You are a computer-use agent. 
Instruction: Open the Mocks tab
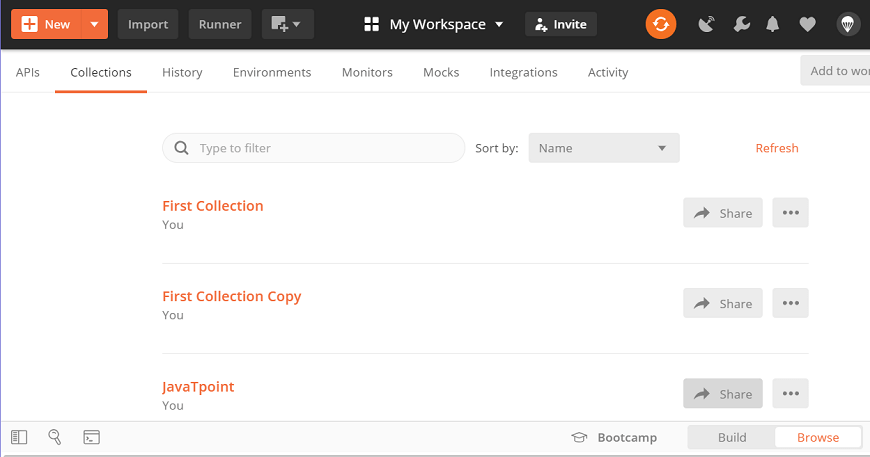tap(441, 72)
